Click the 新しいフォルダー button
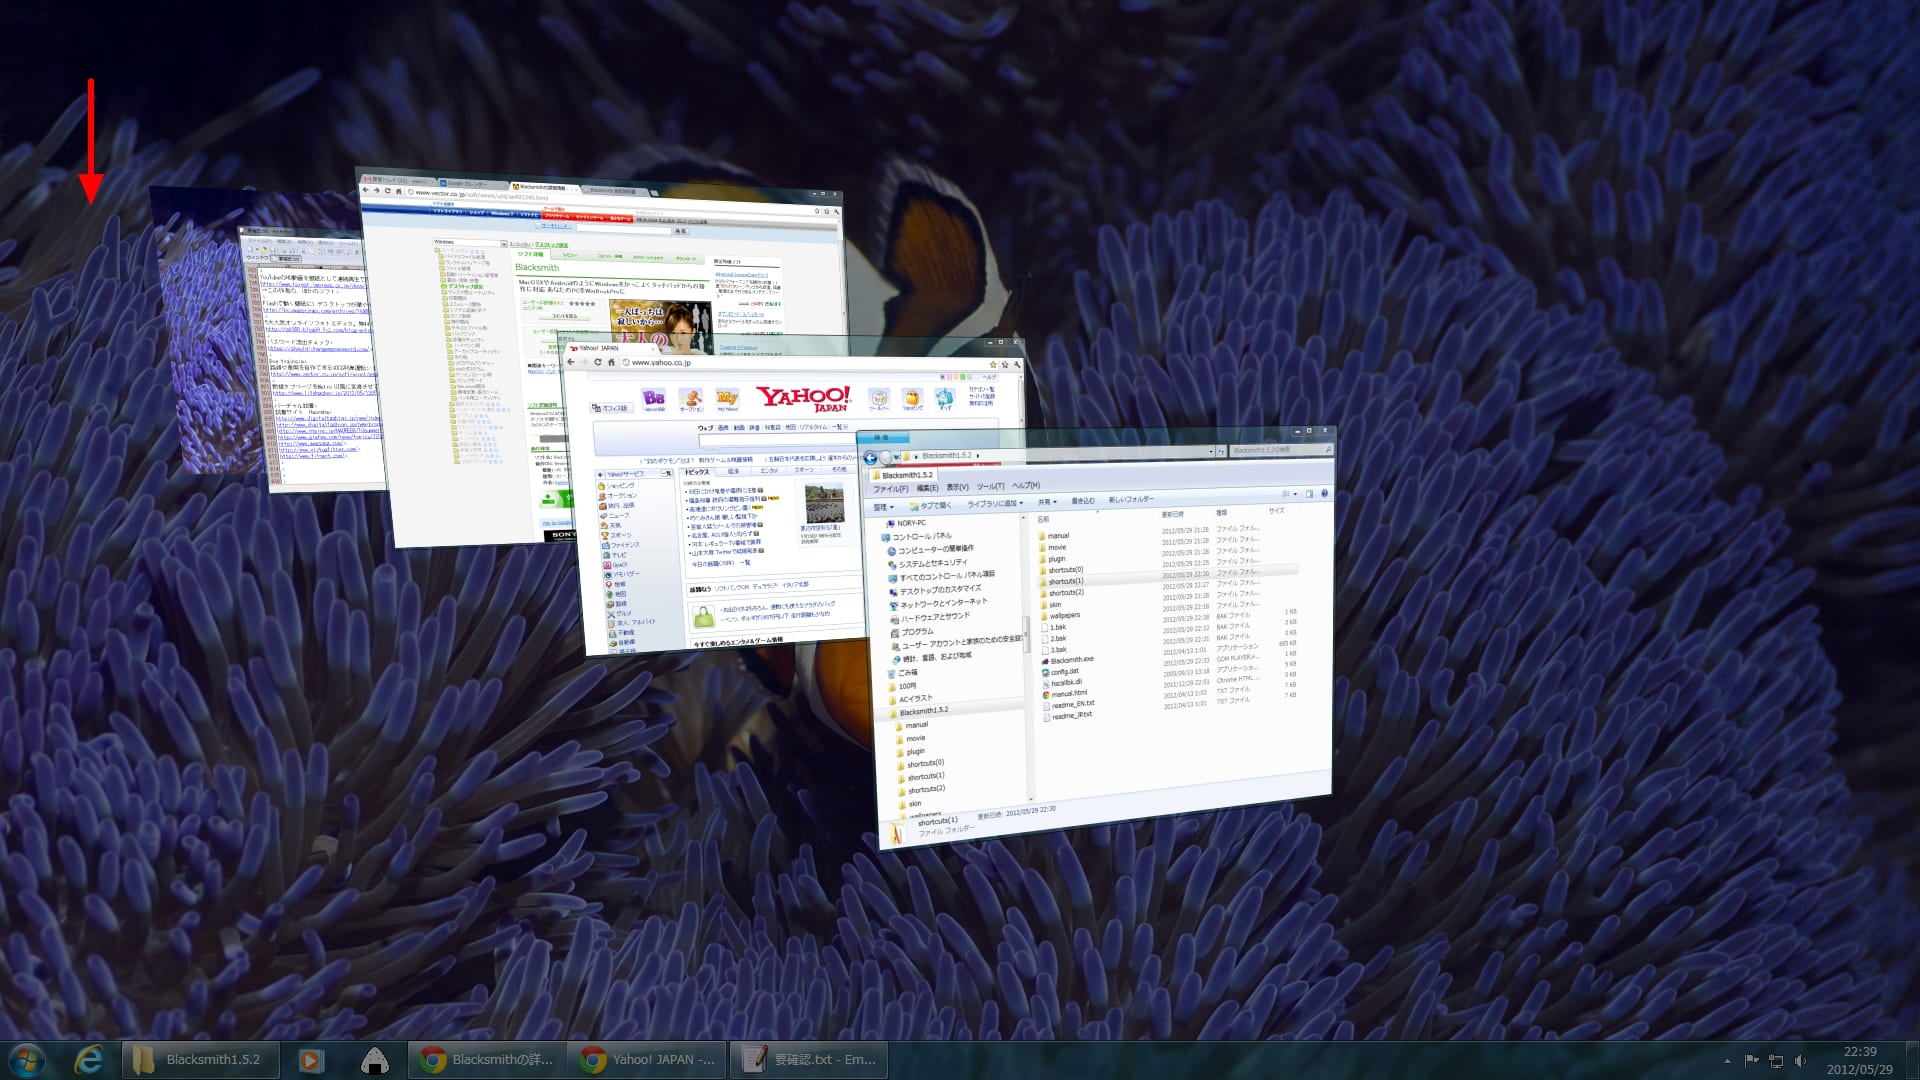This screenshot has height=1080, width=1920. click(1131, 500)
